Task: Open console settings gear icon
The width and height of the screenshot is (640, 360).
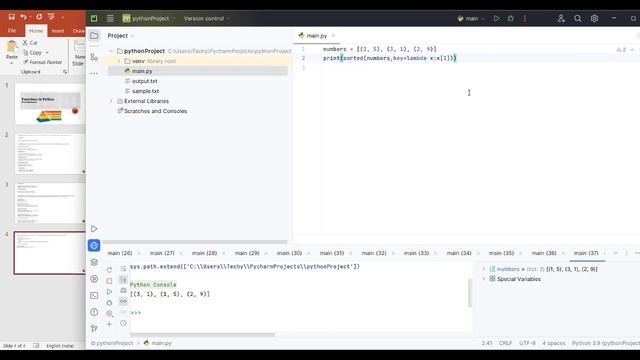Action: (109, 313)
